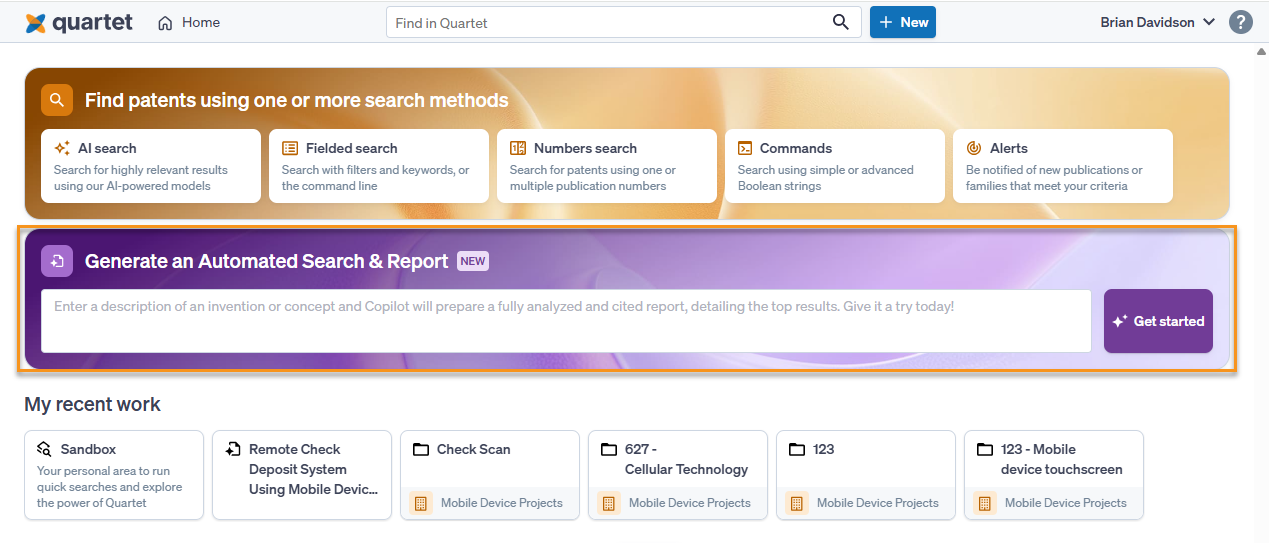Click the Numbers search icon
The width and height of the screenshot is (1269, 543).
(x=518, y=148)
